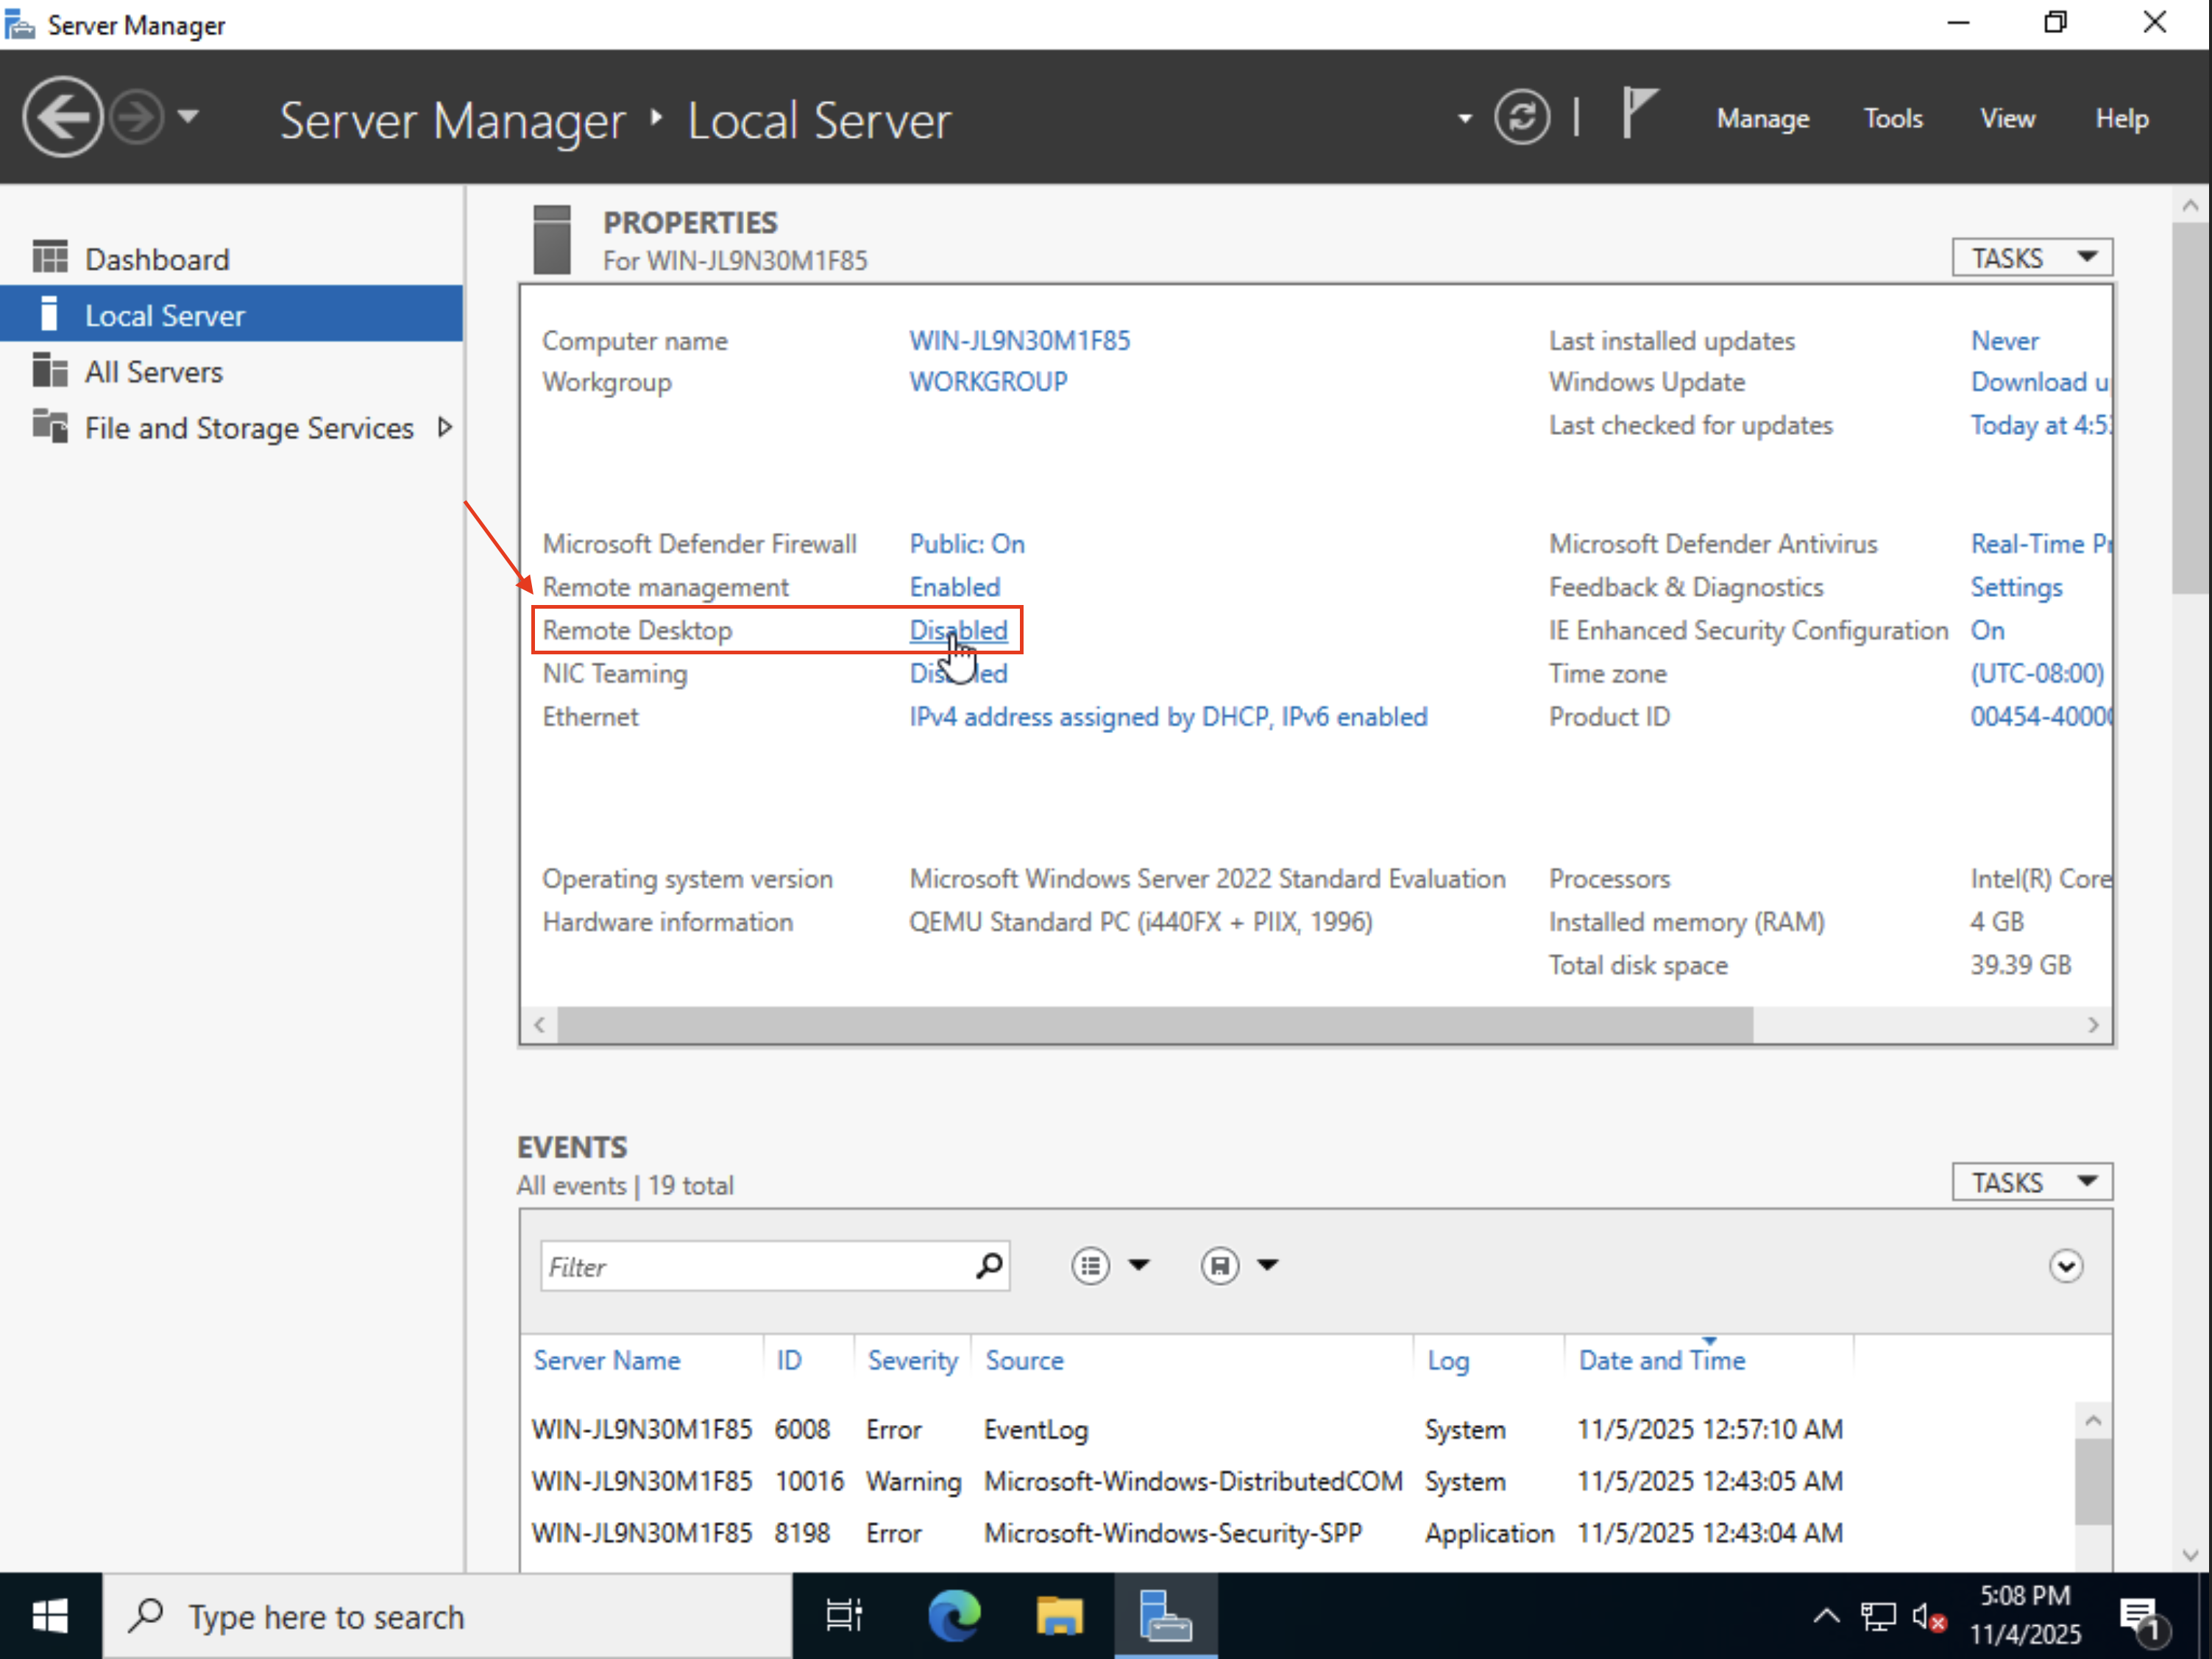2212x1659 pixels.
Task: Open WORKGROUP settings link
Action: [x=987, y=382]
